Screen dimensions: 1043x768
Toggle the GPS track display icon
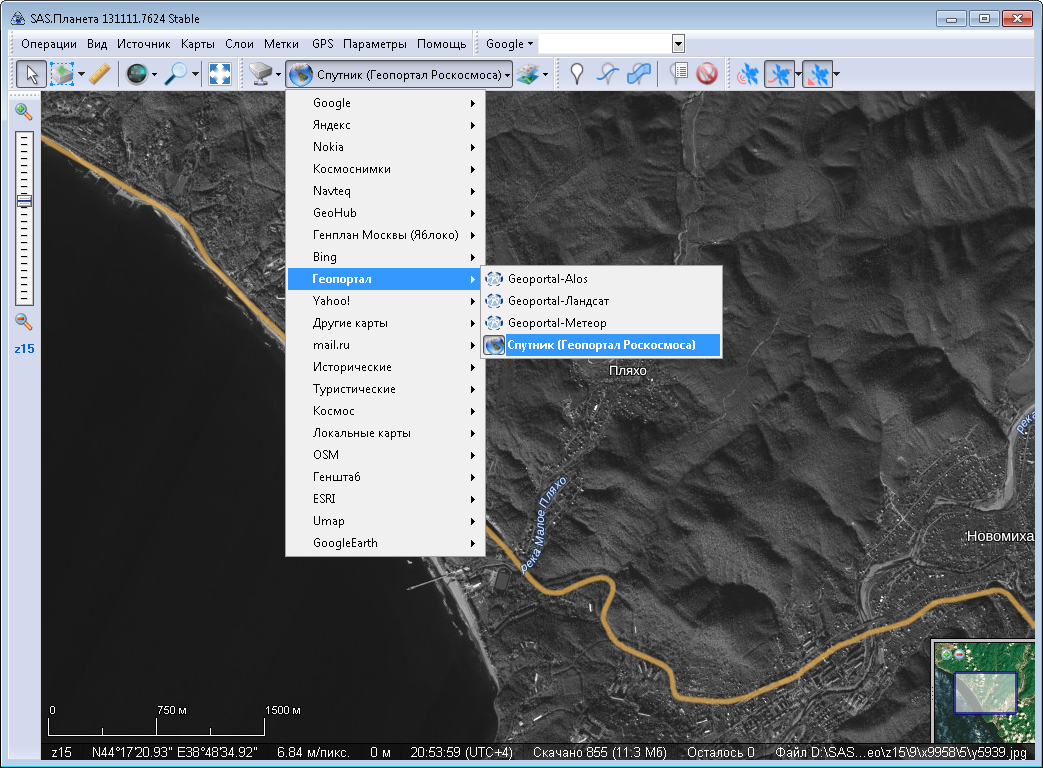(x=780, y=74)
